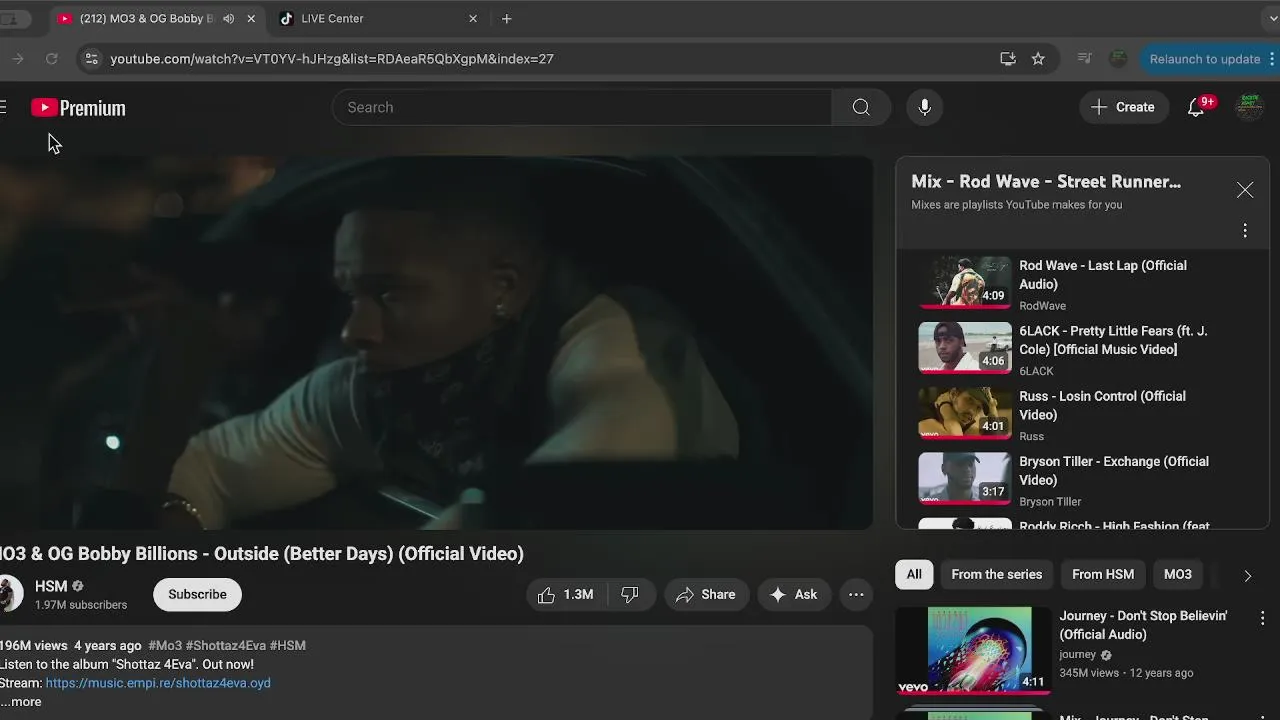Viewport: 1280px width, 720px height.
Task: Play Rod Wave Last Lap thumbnail
Action: pos(965,282)
